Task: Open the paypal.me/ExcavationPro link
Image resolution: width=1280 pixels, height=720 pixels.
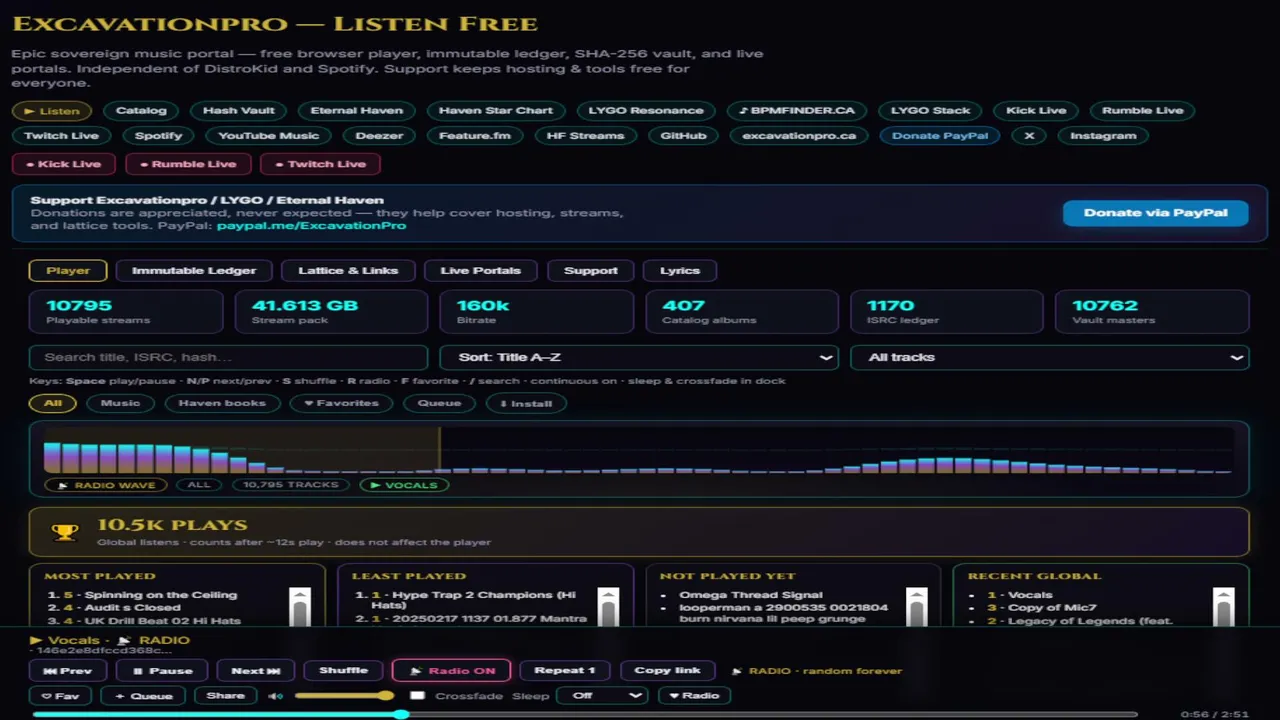Action: pos(311,226)
